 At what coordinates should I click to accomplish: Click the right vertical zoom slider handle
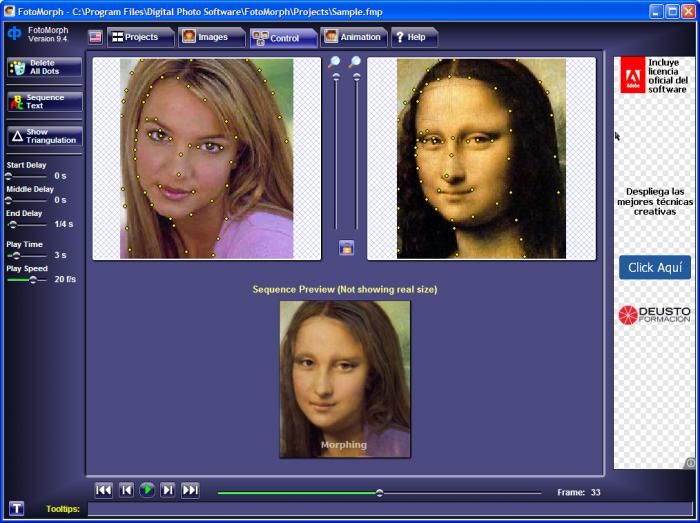(x=357, y=77)
